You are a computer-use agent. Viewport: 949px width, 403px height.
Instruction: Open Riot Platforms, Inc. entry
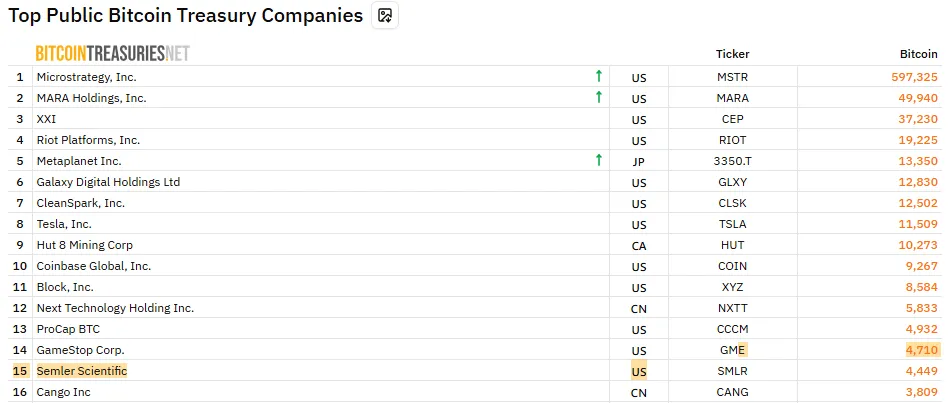coord(88,140)
